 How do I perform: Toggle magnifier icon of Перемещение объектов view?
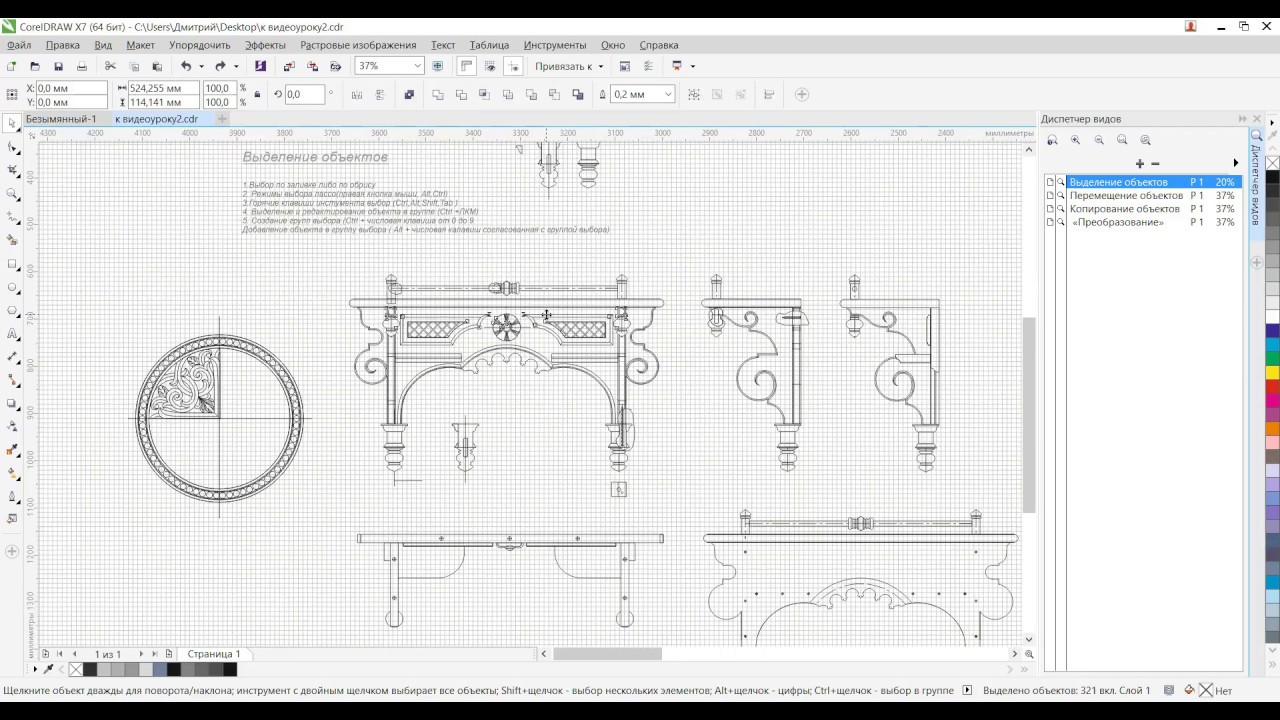click(1061, 196)
